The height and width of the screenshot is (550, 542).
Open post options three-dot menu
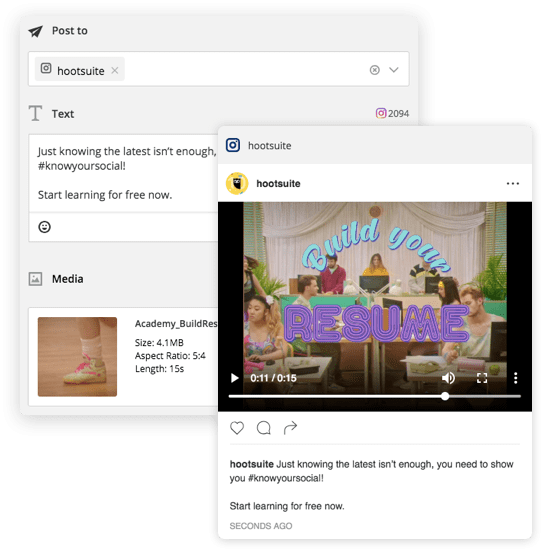[513, 183]
